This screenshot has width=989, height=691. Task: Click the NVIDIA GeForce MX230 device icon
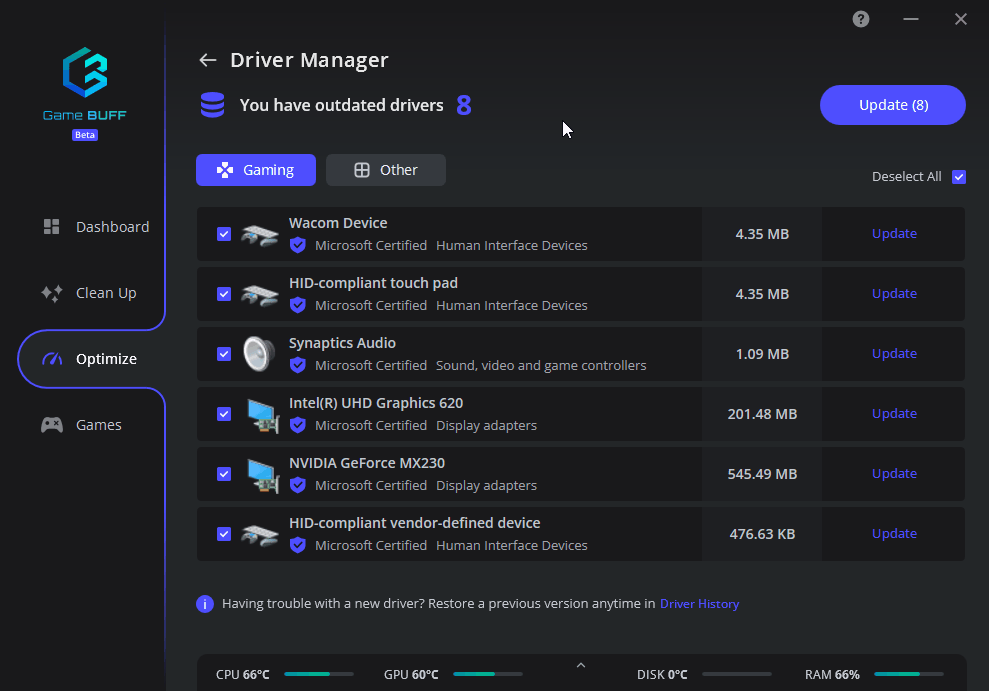(x=262, y=475)
